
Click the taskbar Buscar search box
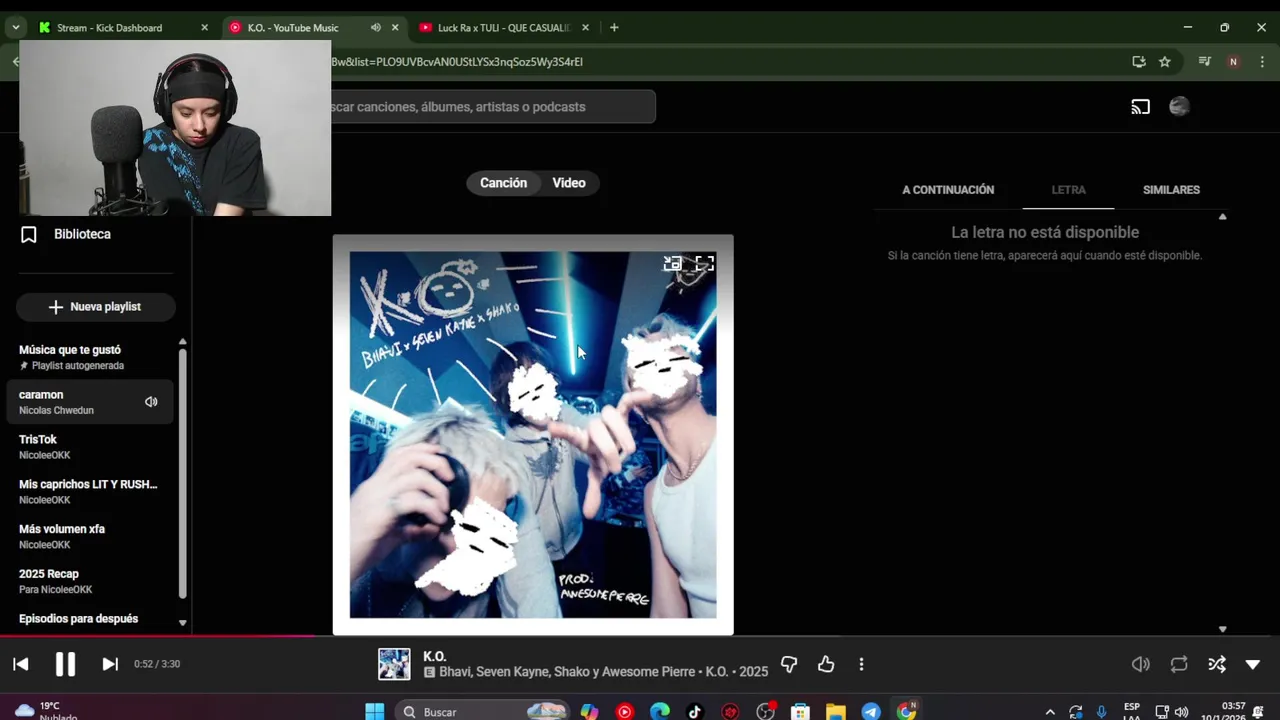pos(482,712)
